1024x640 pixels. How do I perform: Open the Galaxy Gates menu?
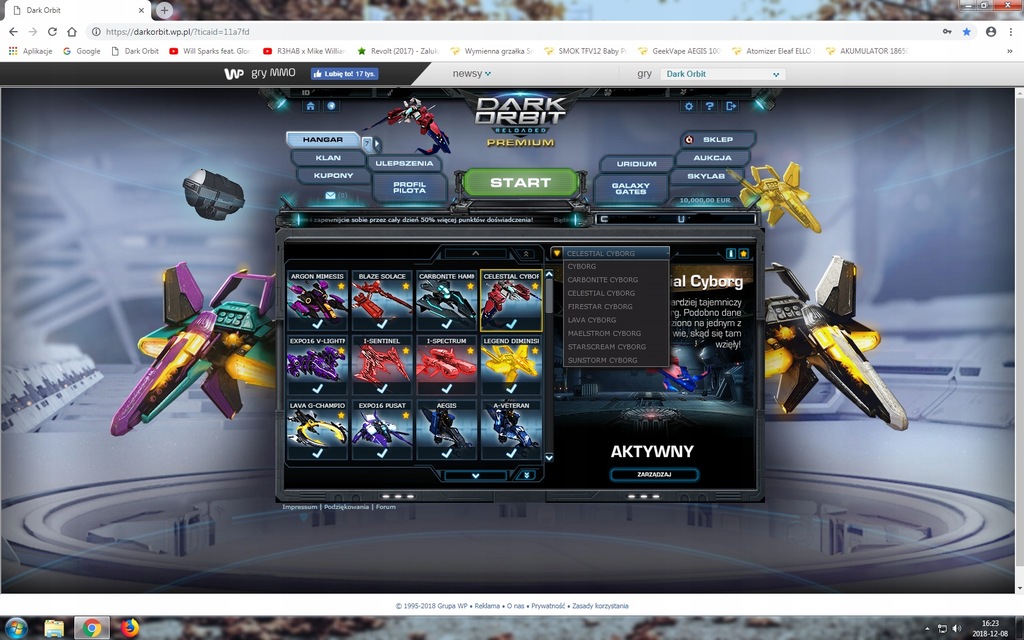[630, 189]
